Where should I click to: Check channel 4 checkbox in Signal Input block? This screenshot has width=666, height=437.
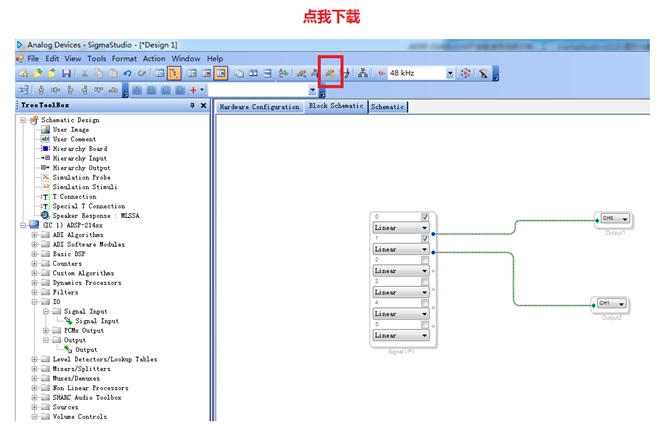(x=425, y=303)
